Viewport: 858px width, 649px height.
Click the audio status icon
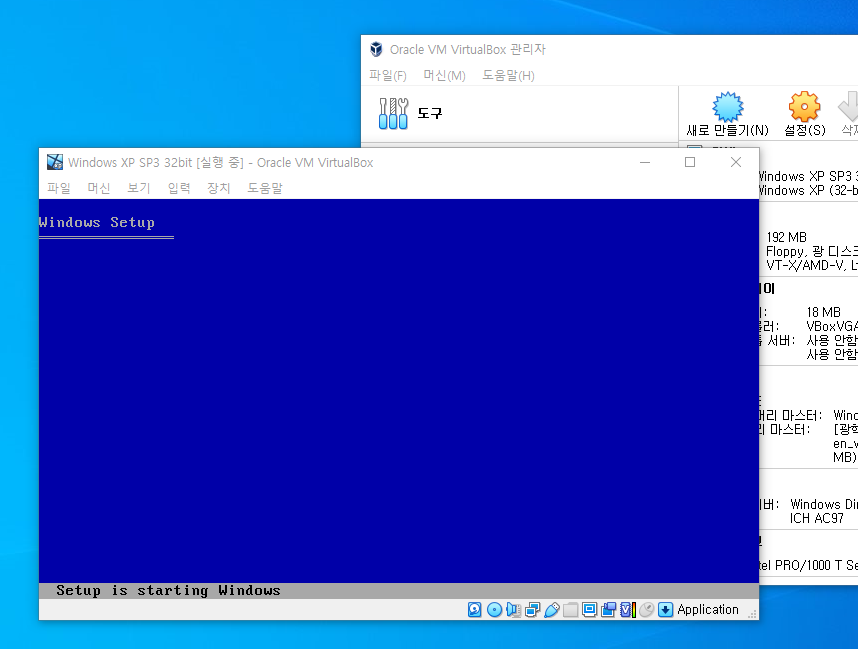pos(513,610)
